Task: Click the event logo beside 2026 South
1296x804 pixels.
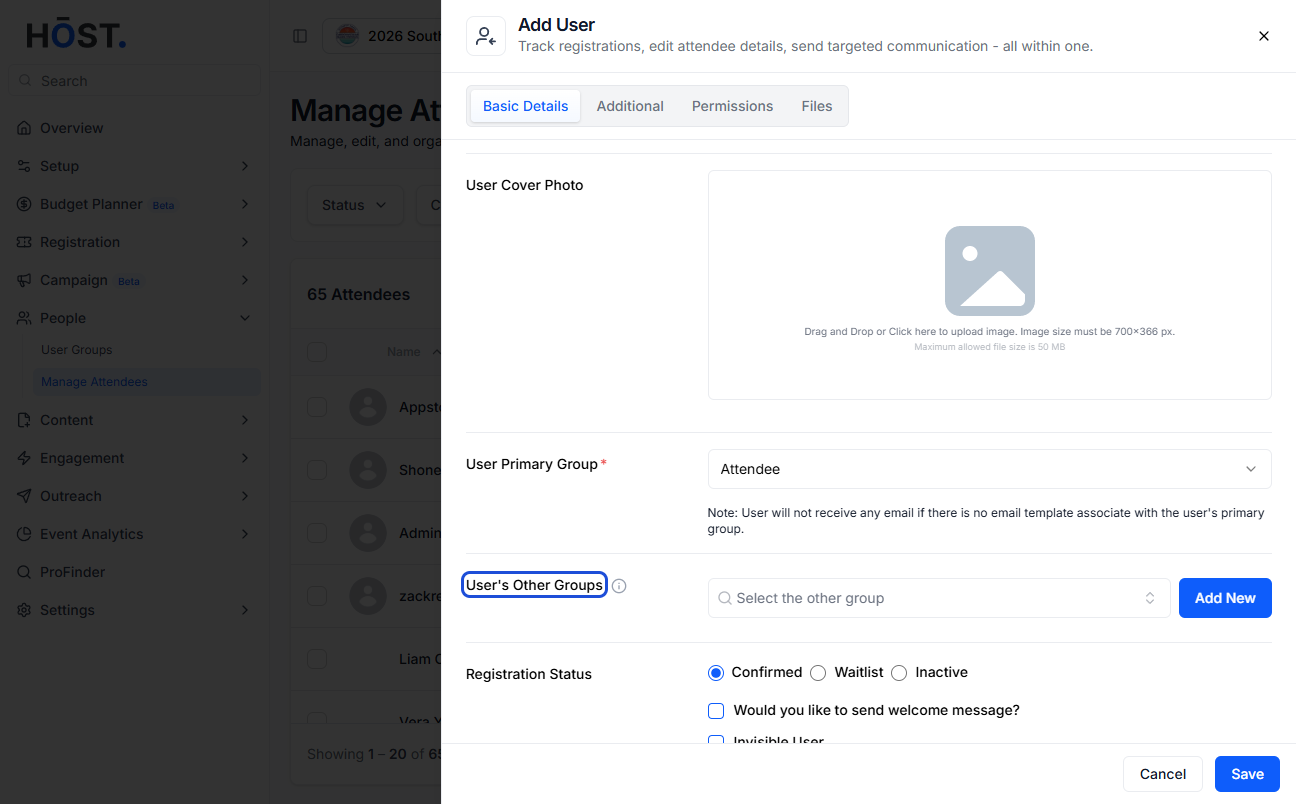Action: point(346,36)
